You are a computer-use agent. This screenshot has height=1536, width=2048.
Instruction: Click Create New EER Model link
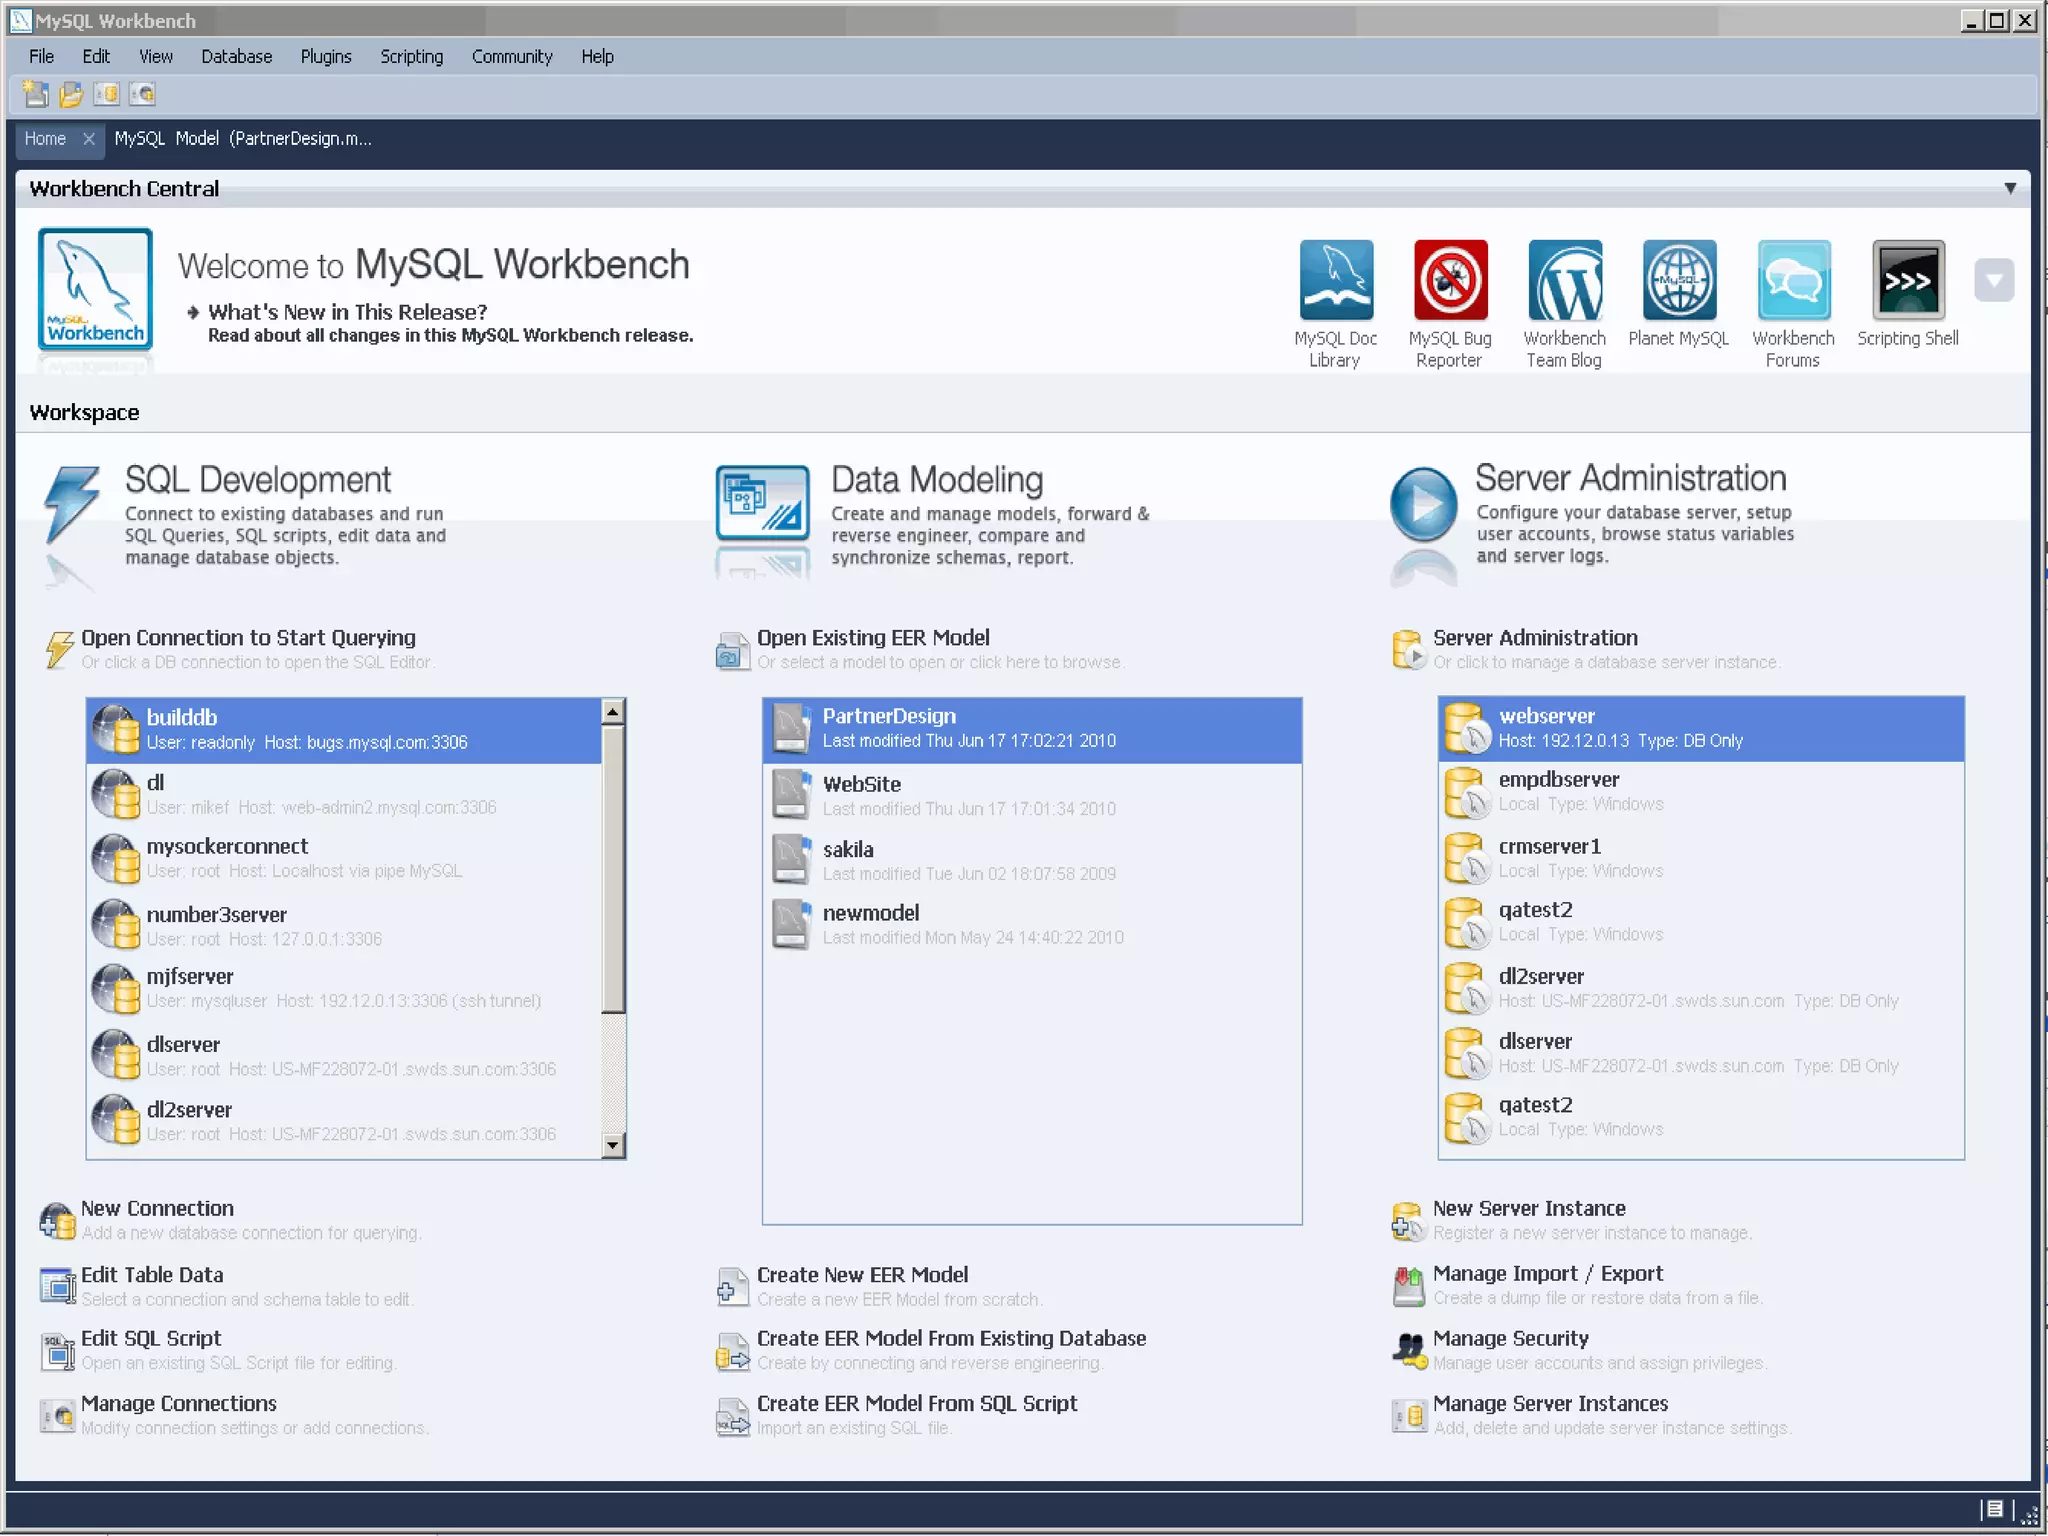(862, 1275)
